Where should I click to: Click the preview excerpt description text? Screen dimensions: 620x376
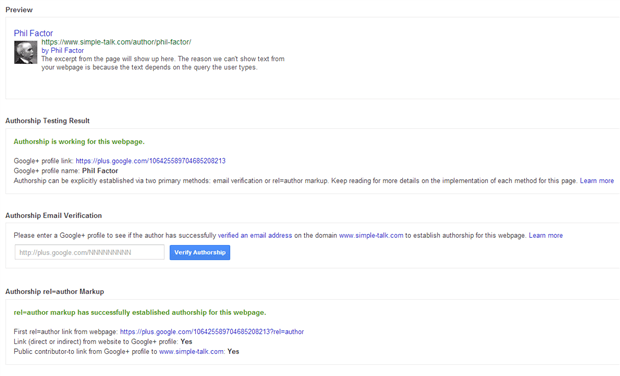tap(163, 63)
